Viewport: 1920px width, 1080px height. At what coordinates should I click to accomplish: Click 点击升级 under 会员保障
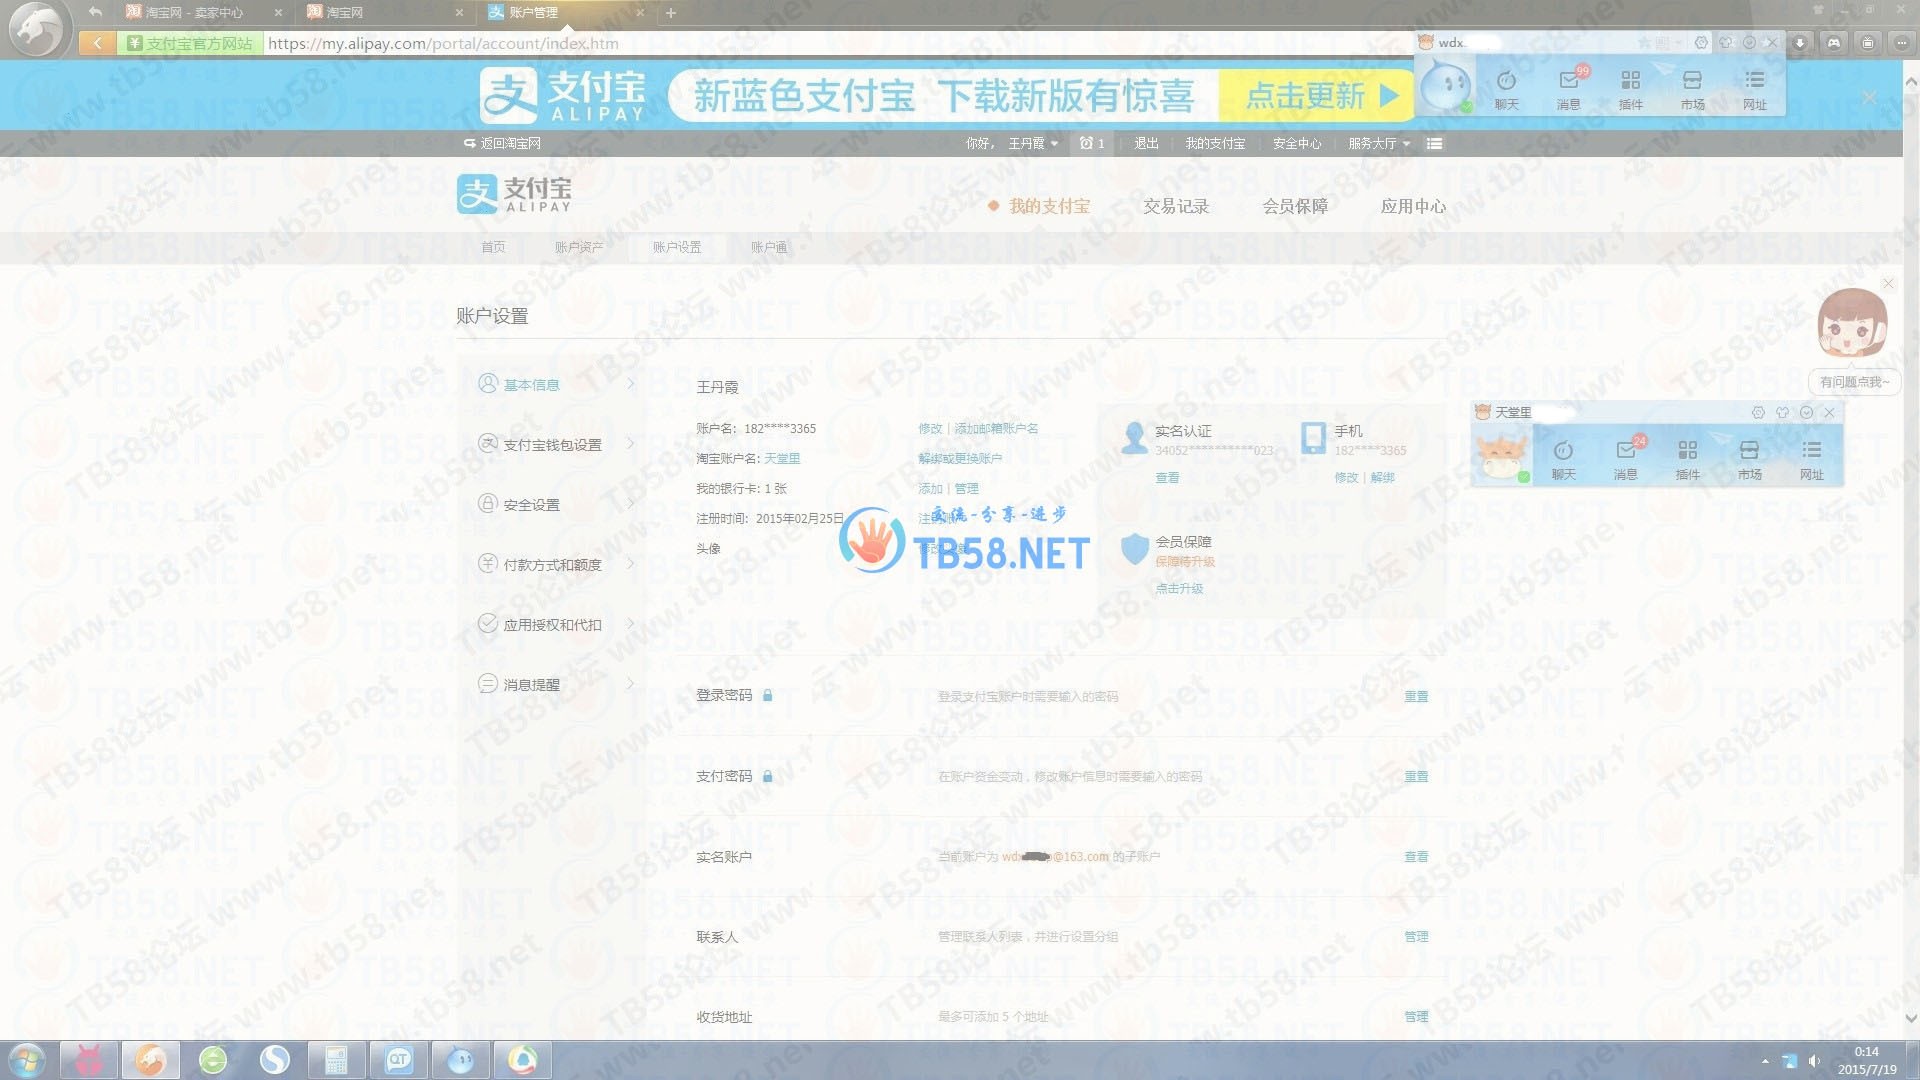[1179, 588]
